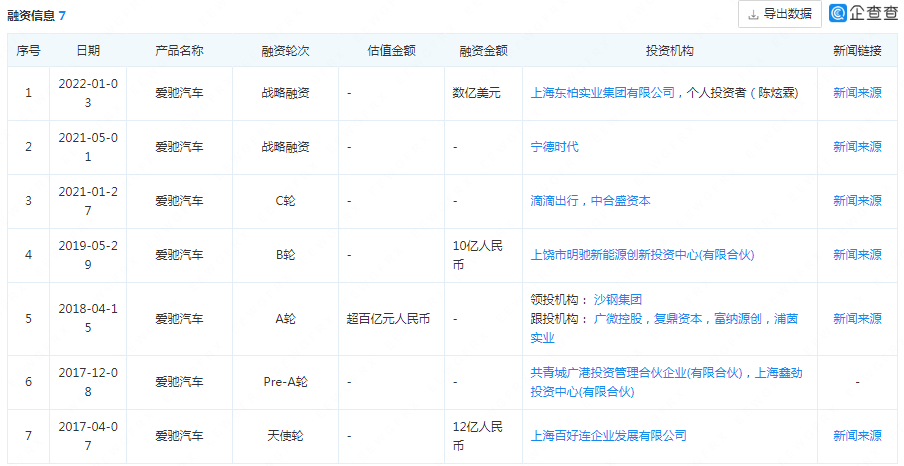Click the B轮 round cell
904x466 pixels.
pyautogui.click(x=285, y=255)
